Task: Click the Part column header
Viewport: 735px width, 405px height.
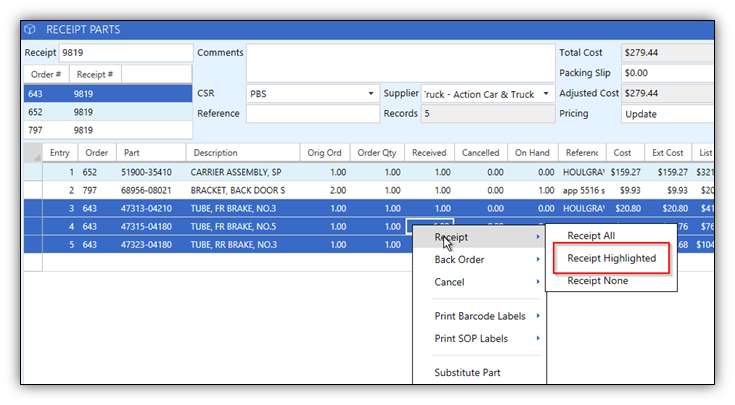Action: pyautogui.click(x=150, y=153)
